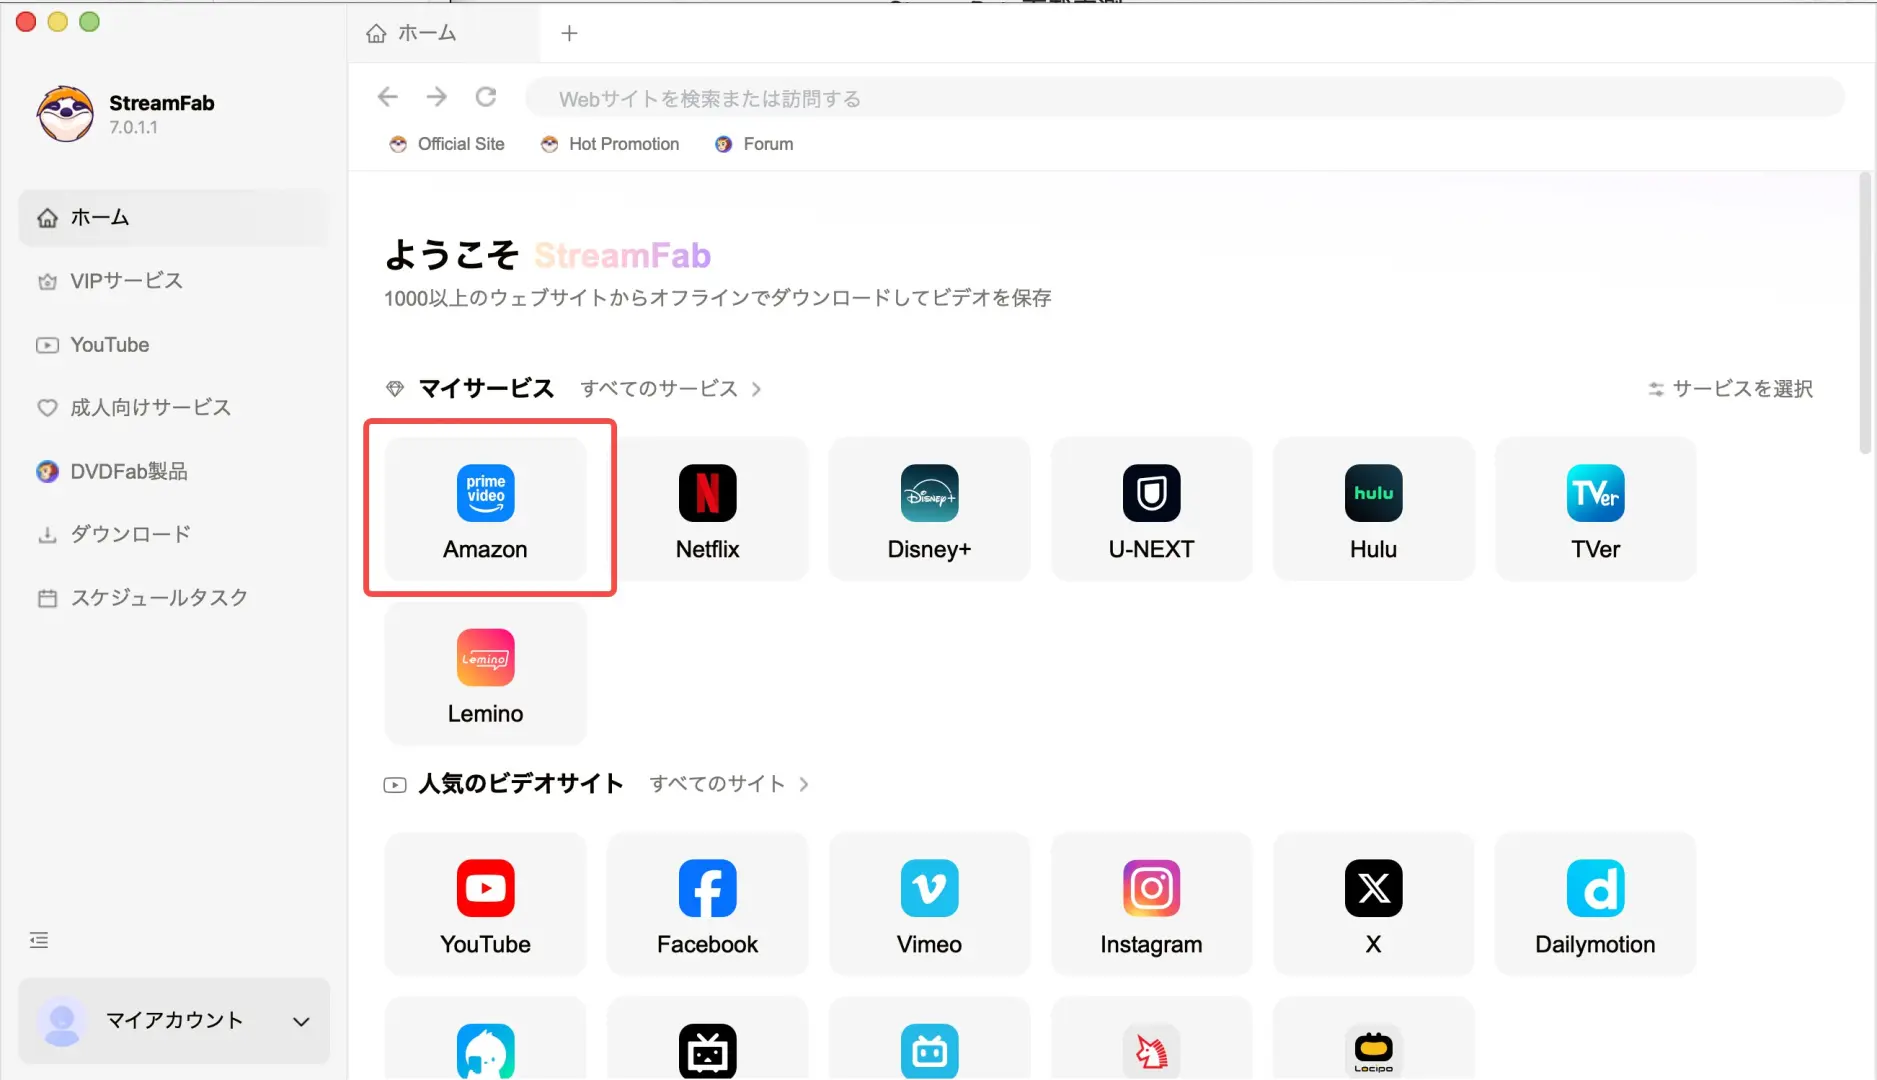Focus the website search address field
This screenshot has height=1080, width=1877.
[x=1185, y=98]
